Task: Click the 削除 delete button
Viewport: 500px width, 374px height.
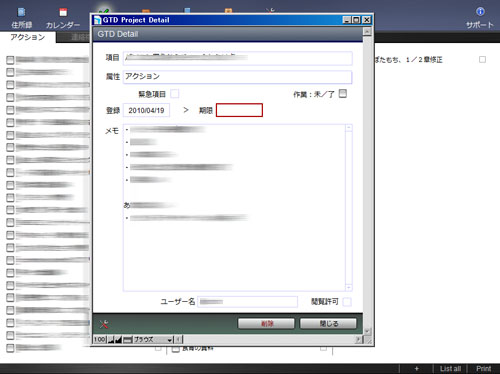Action: [x=266, y=323]
